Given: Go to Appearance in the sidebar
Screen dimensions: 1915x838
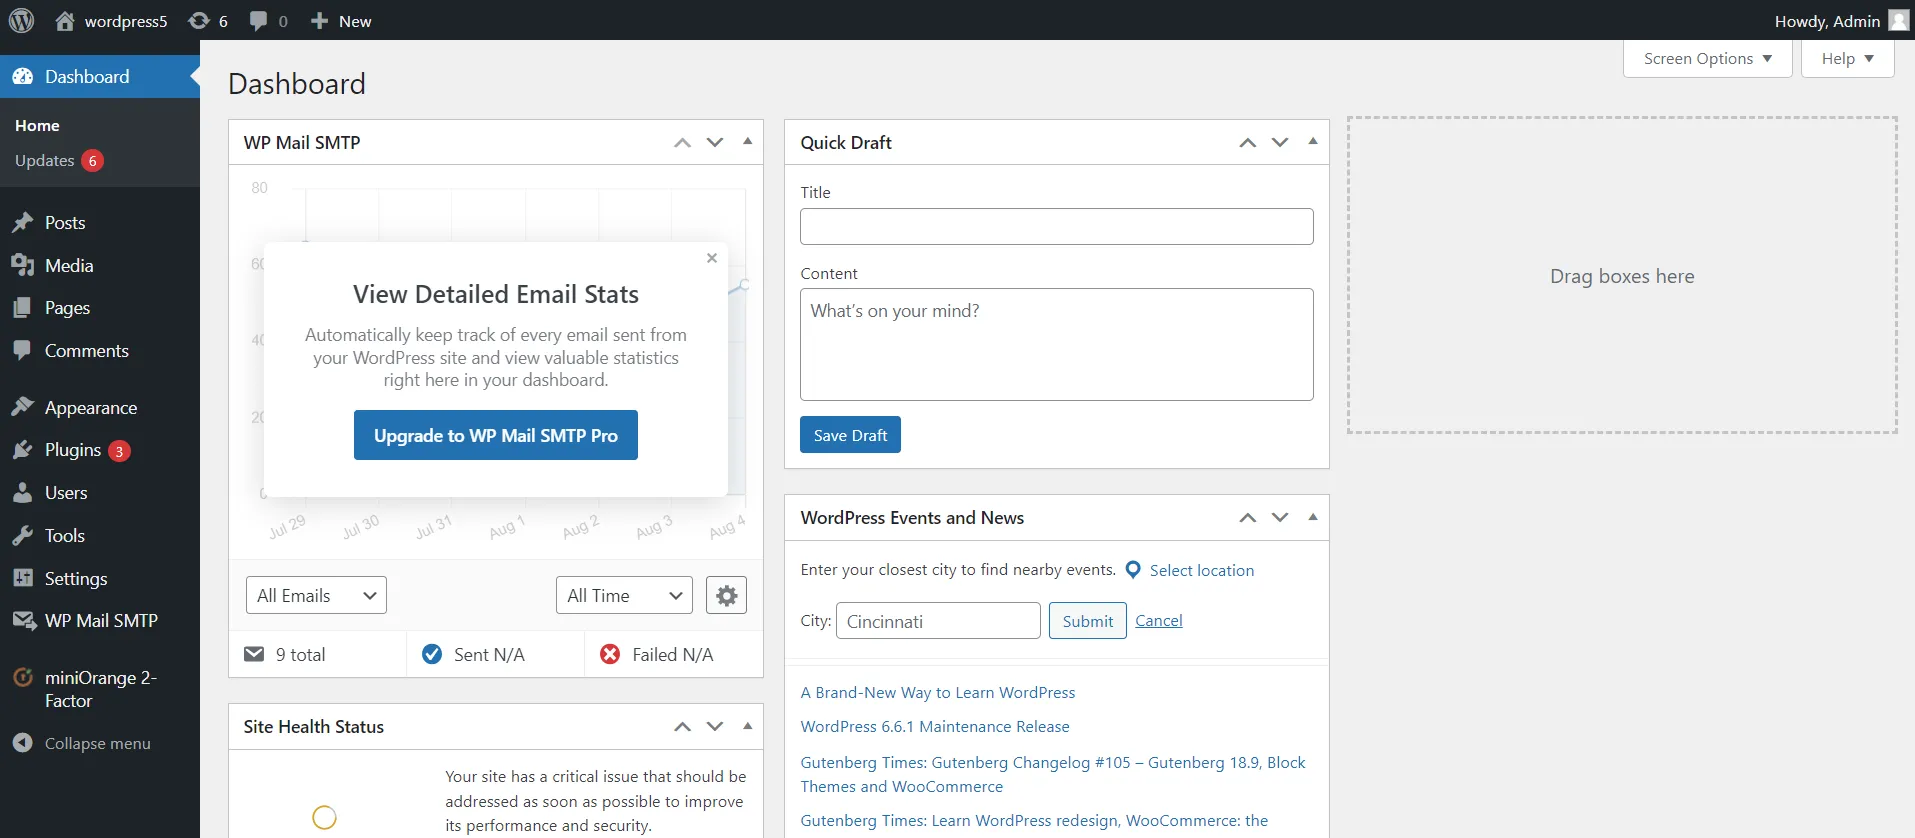Looking at the screenshot, I should pyautogui.click(x=90, y=408).
